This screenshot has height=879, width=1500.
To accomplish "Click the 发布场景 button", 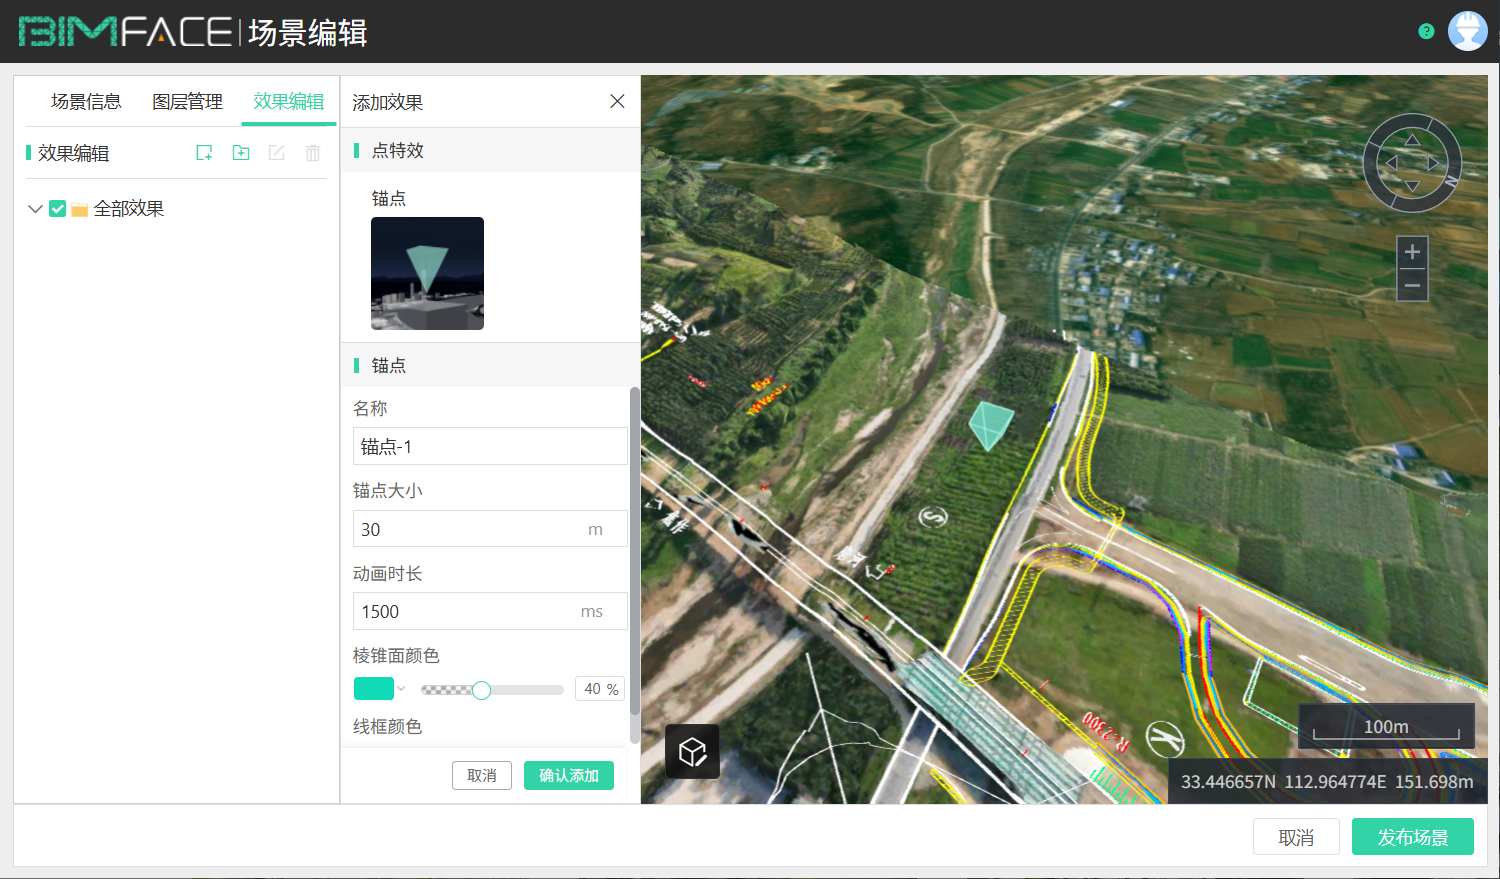I will pos(1412,837).
